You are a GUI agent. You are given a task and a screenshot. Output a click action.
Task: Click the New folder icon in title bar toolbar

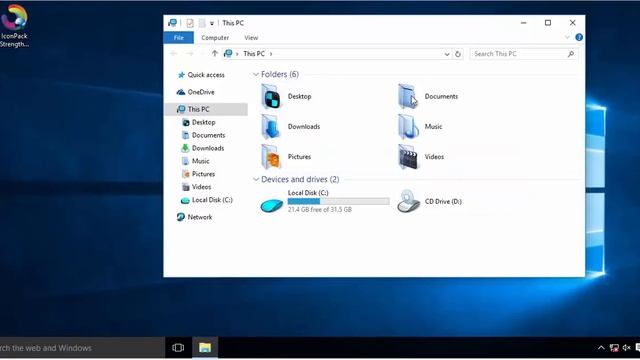(x=202, y=23)
